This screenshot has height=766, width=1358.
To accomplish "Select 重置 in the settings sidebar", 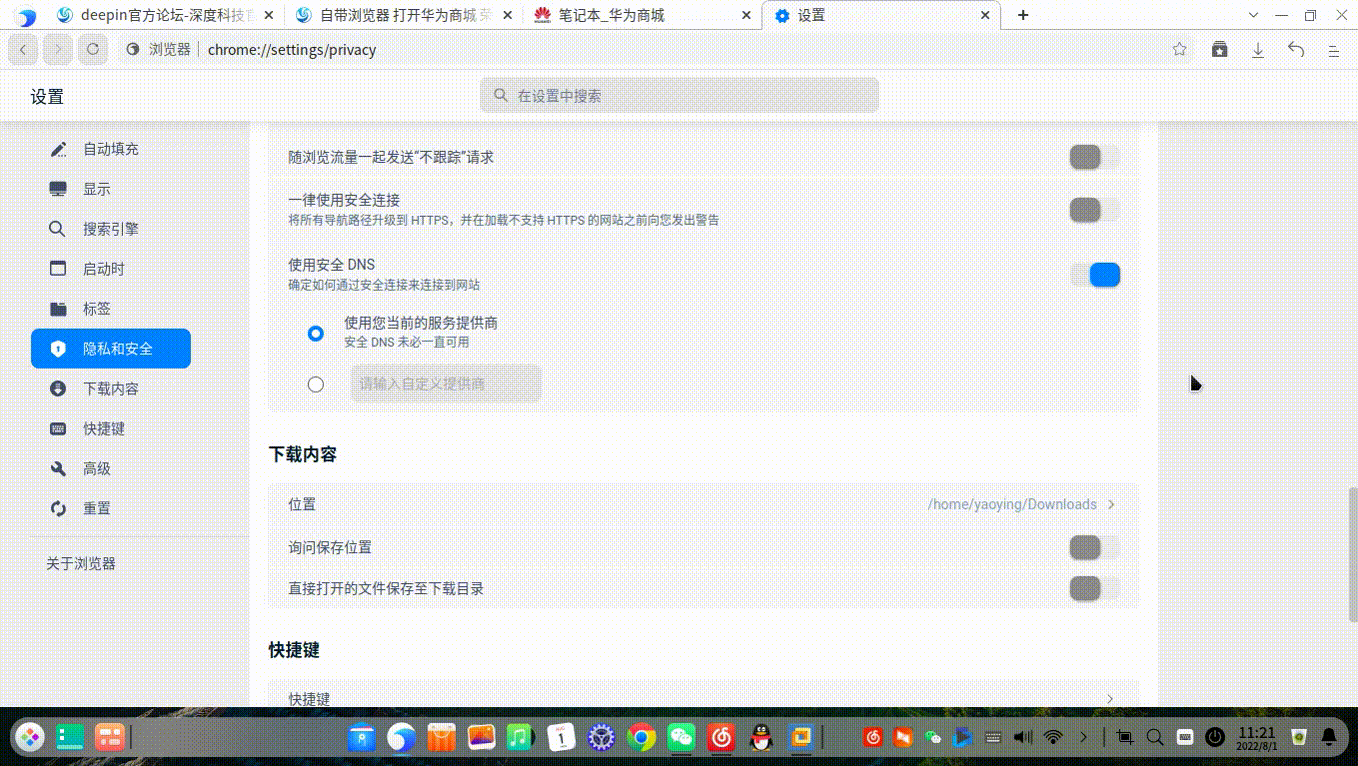I will coord(96,508).
